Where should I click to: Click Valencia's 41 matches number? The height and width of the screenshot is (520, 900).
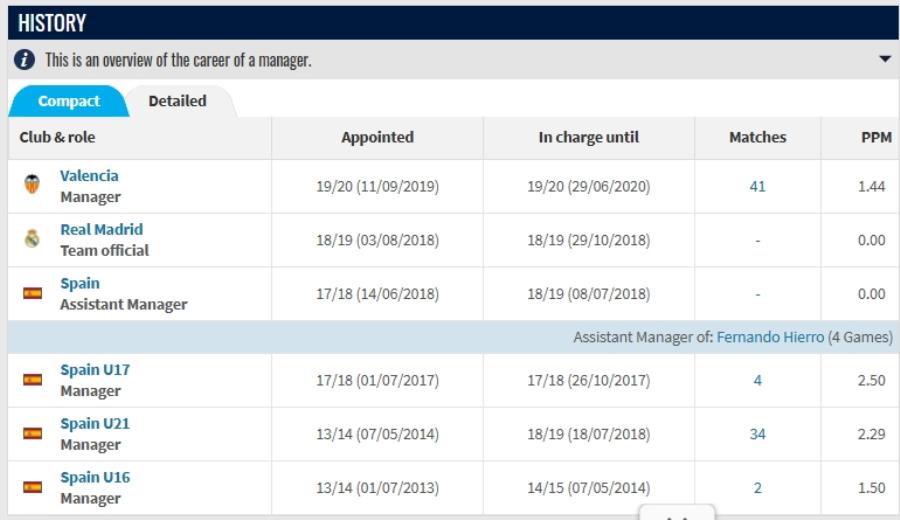757,186
